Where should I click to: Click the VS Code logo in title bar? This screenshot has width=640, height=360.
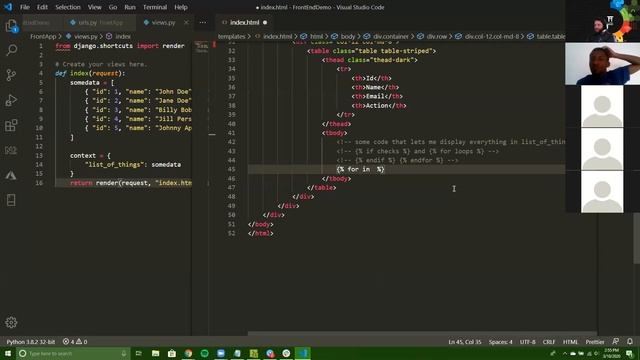tap(8, 7)
